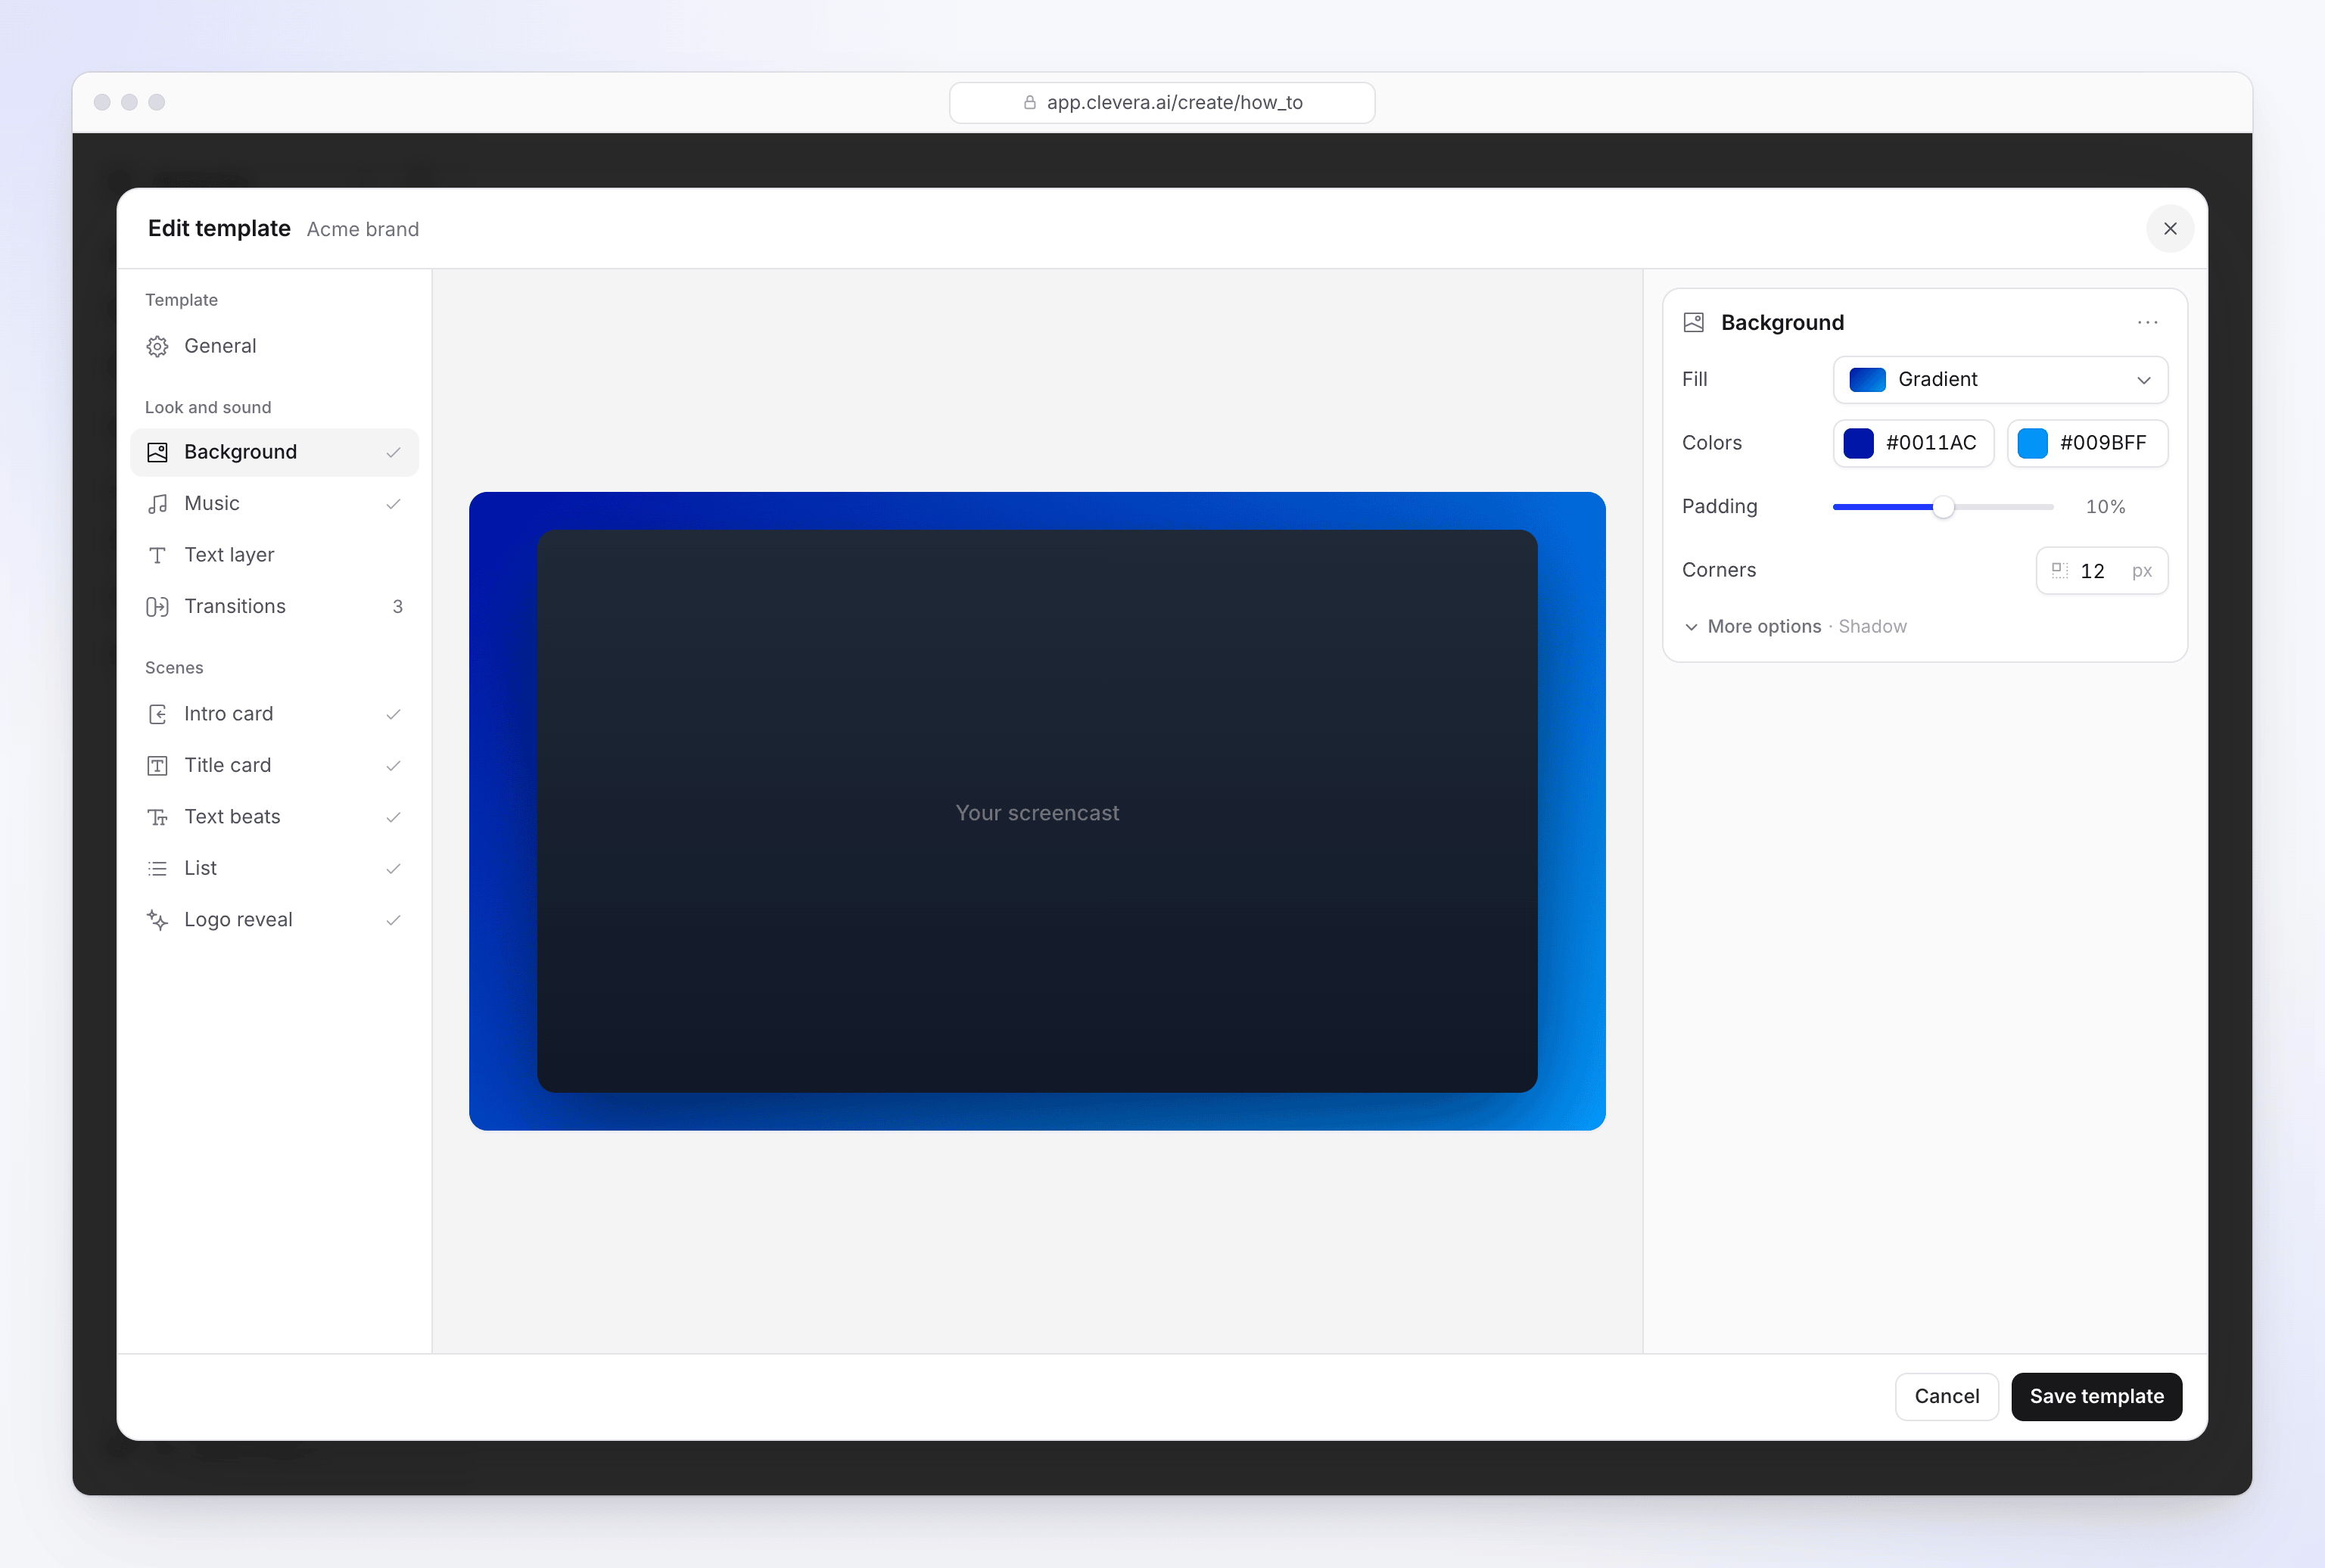Click the General gear icon

[157, 346]
